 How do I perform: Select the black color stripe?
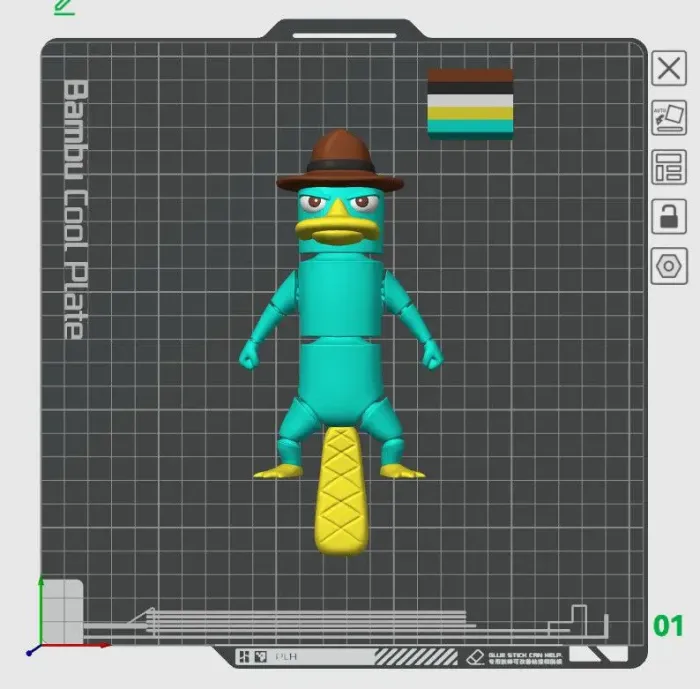[471, 88]
